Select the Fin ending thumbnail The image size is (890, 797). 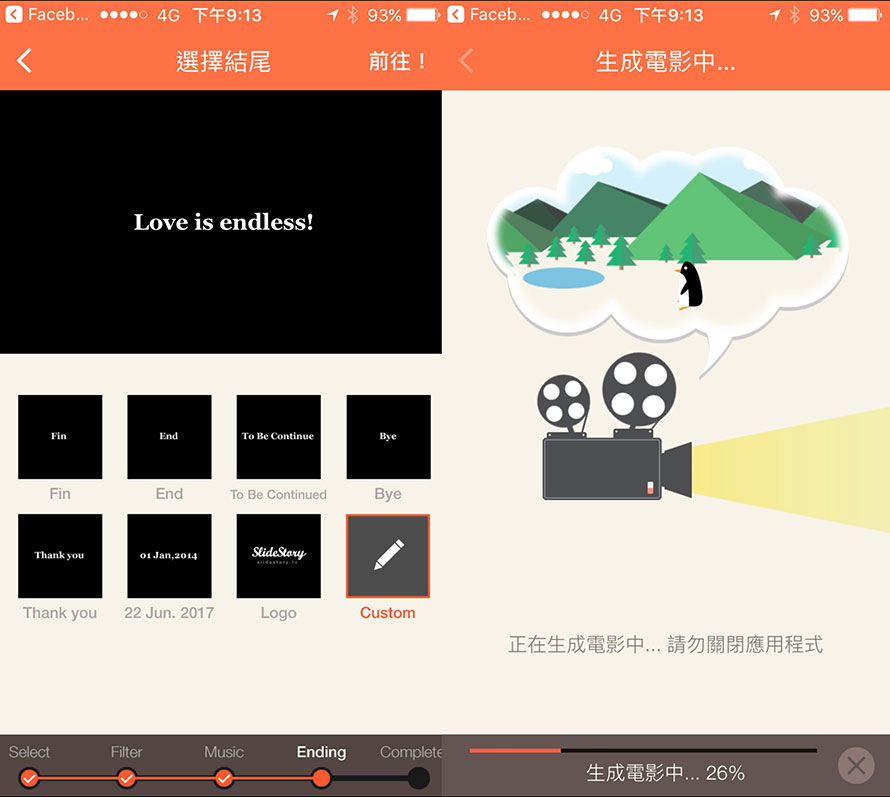click(60, 437)
